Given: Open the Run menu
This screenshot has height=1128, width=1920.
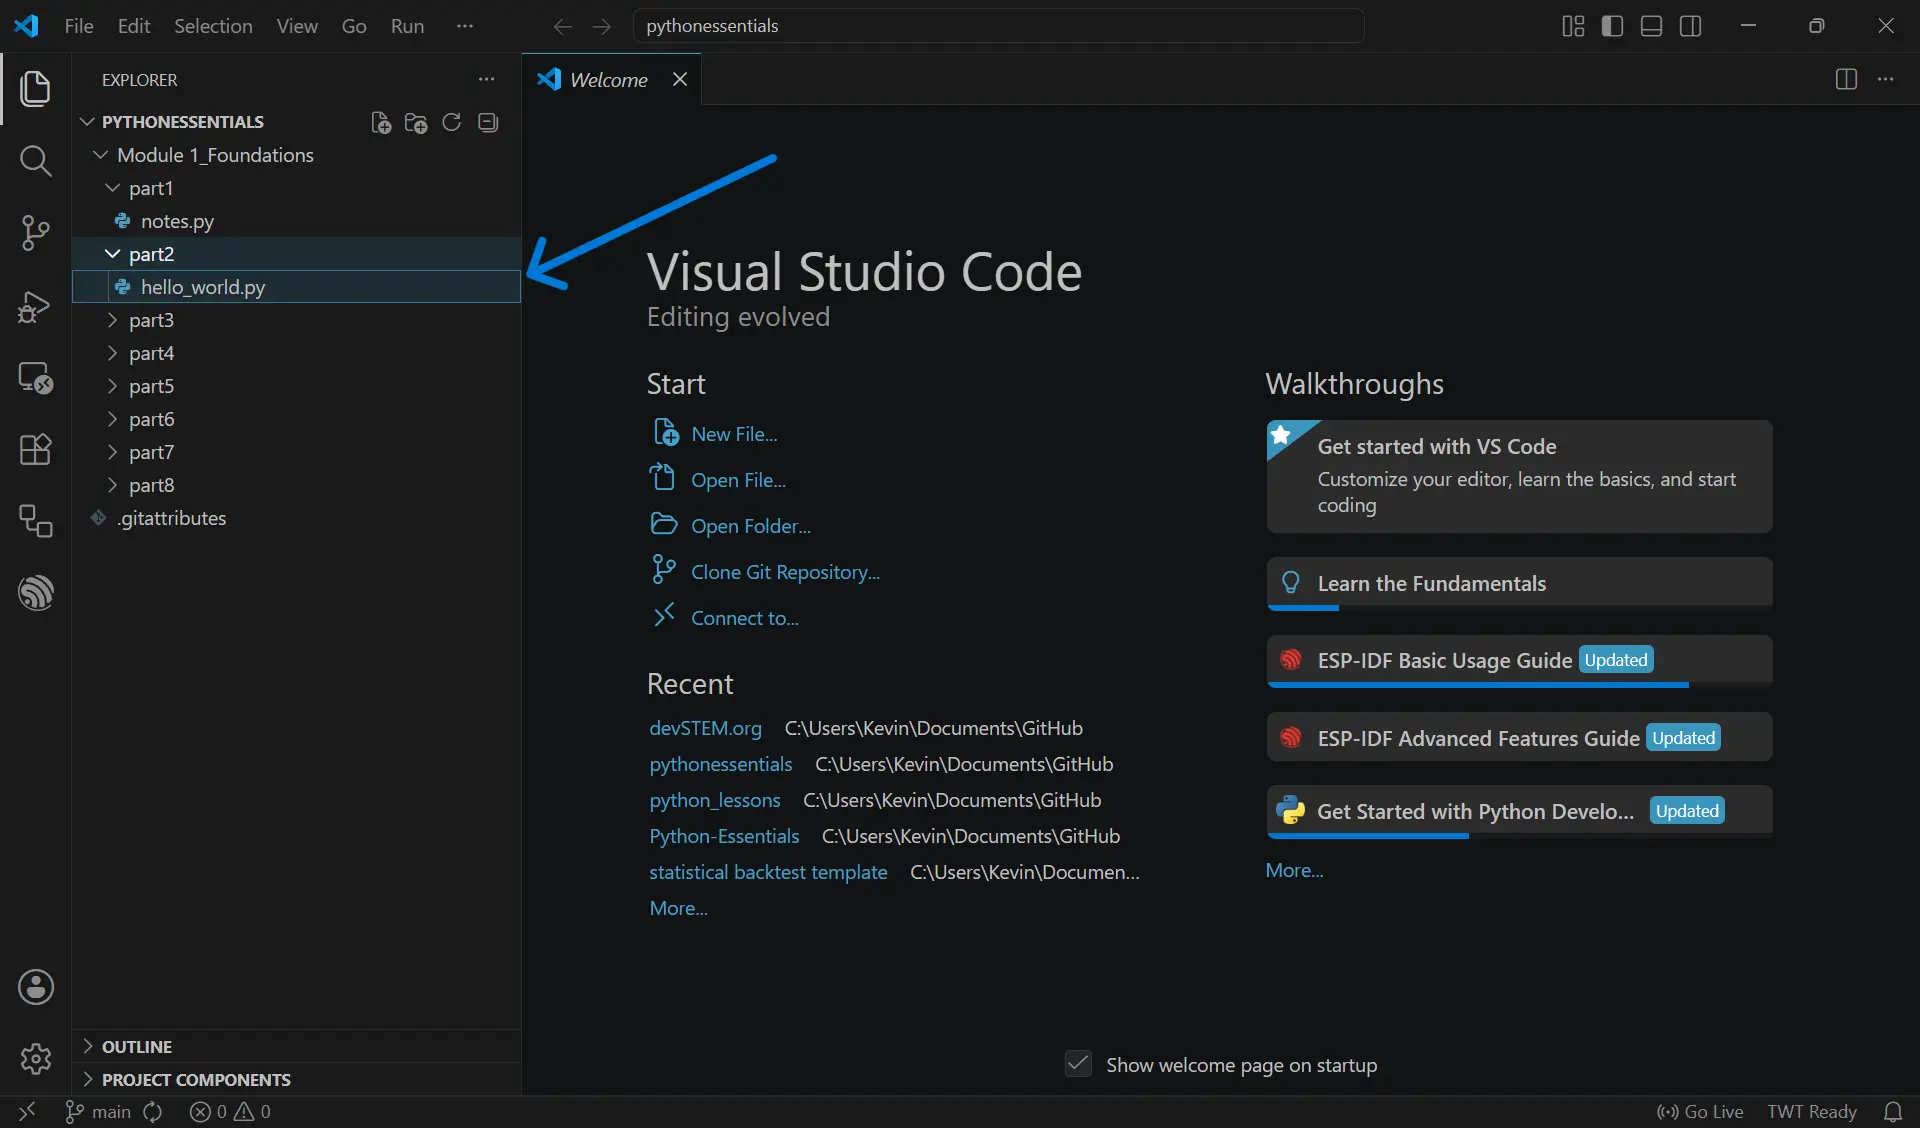Looking at the screenshot, I should [x=407, y=26].
